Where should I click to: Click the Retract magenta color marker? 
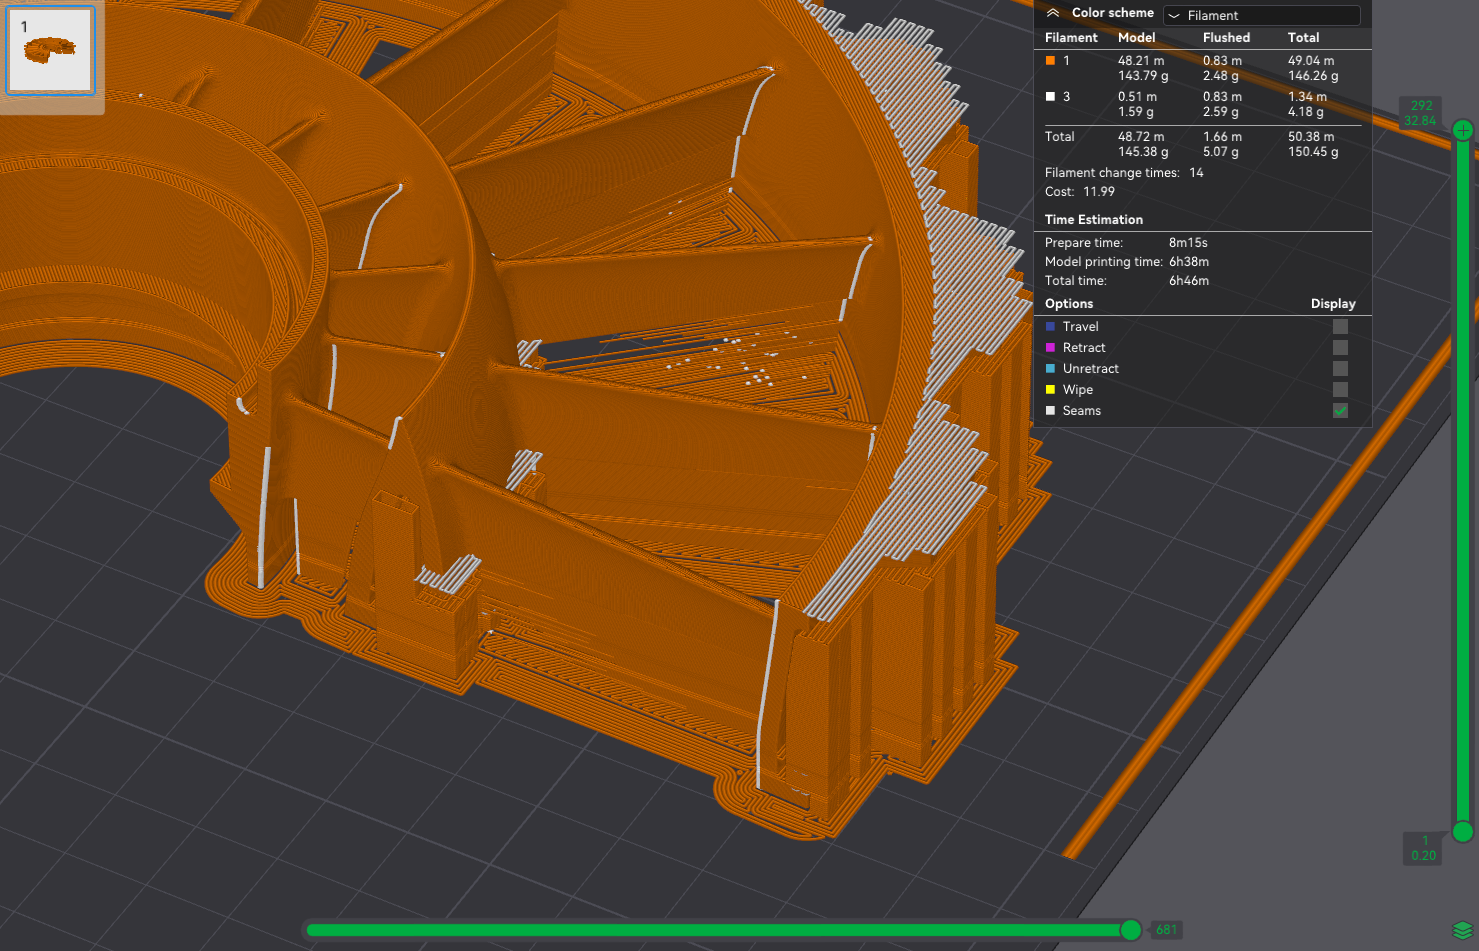click(1050, 348)
